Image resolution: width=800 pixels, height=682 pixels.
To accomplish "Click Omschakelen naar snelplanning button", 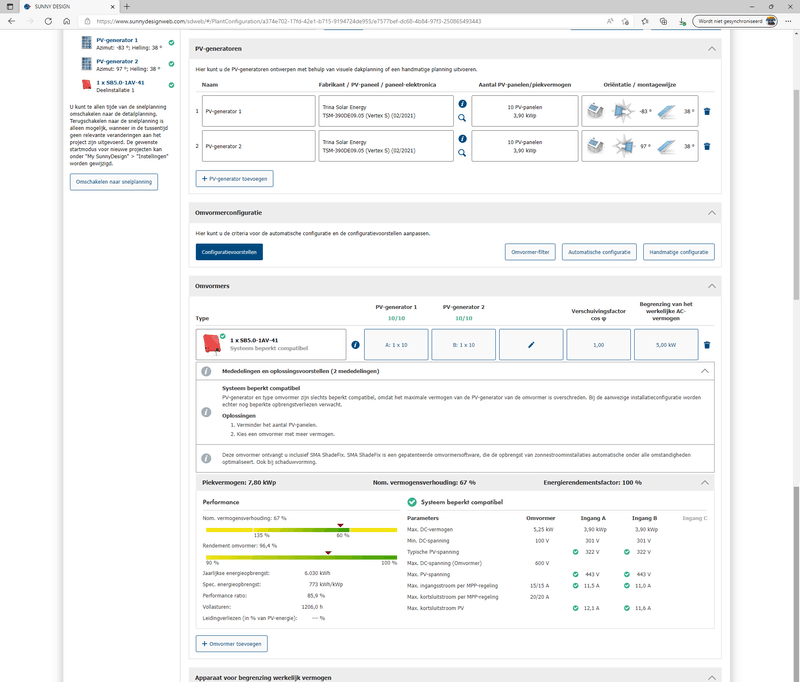I will pyautogui.click(x=114, y=182).
